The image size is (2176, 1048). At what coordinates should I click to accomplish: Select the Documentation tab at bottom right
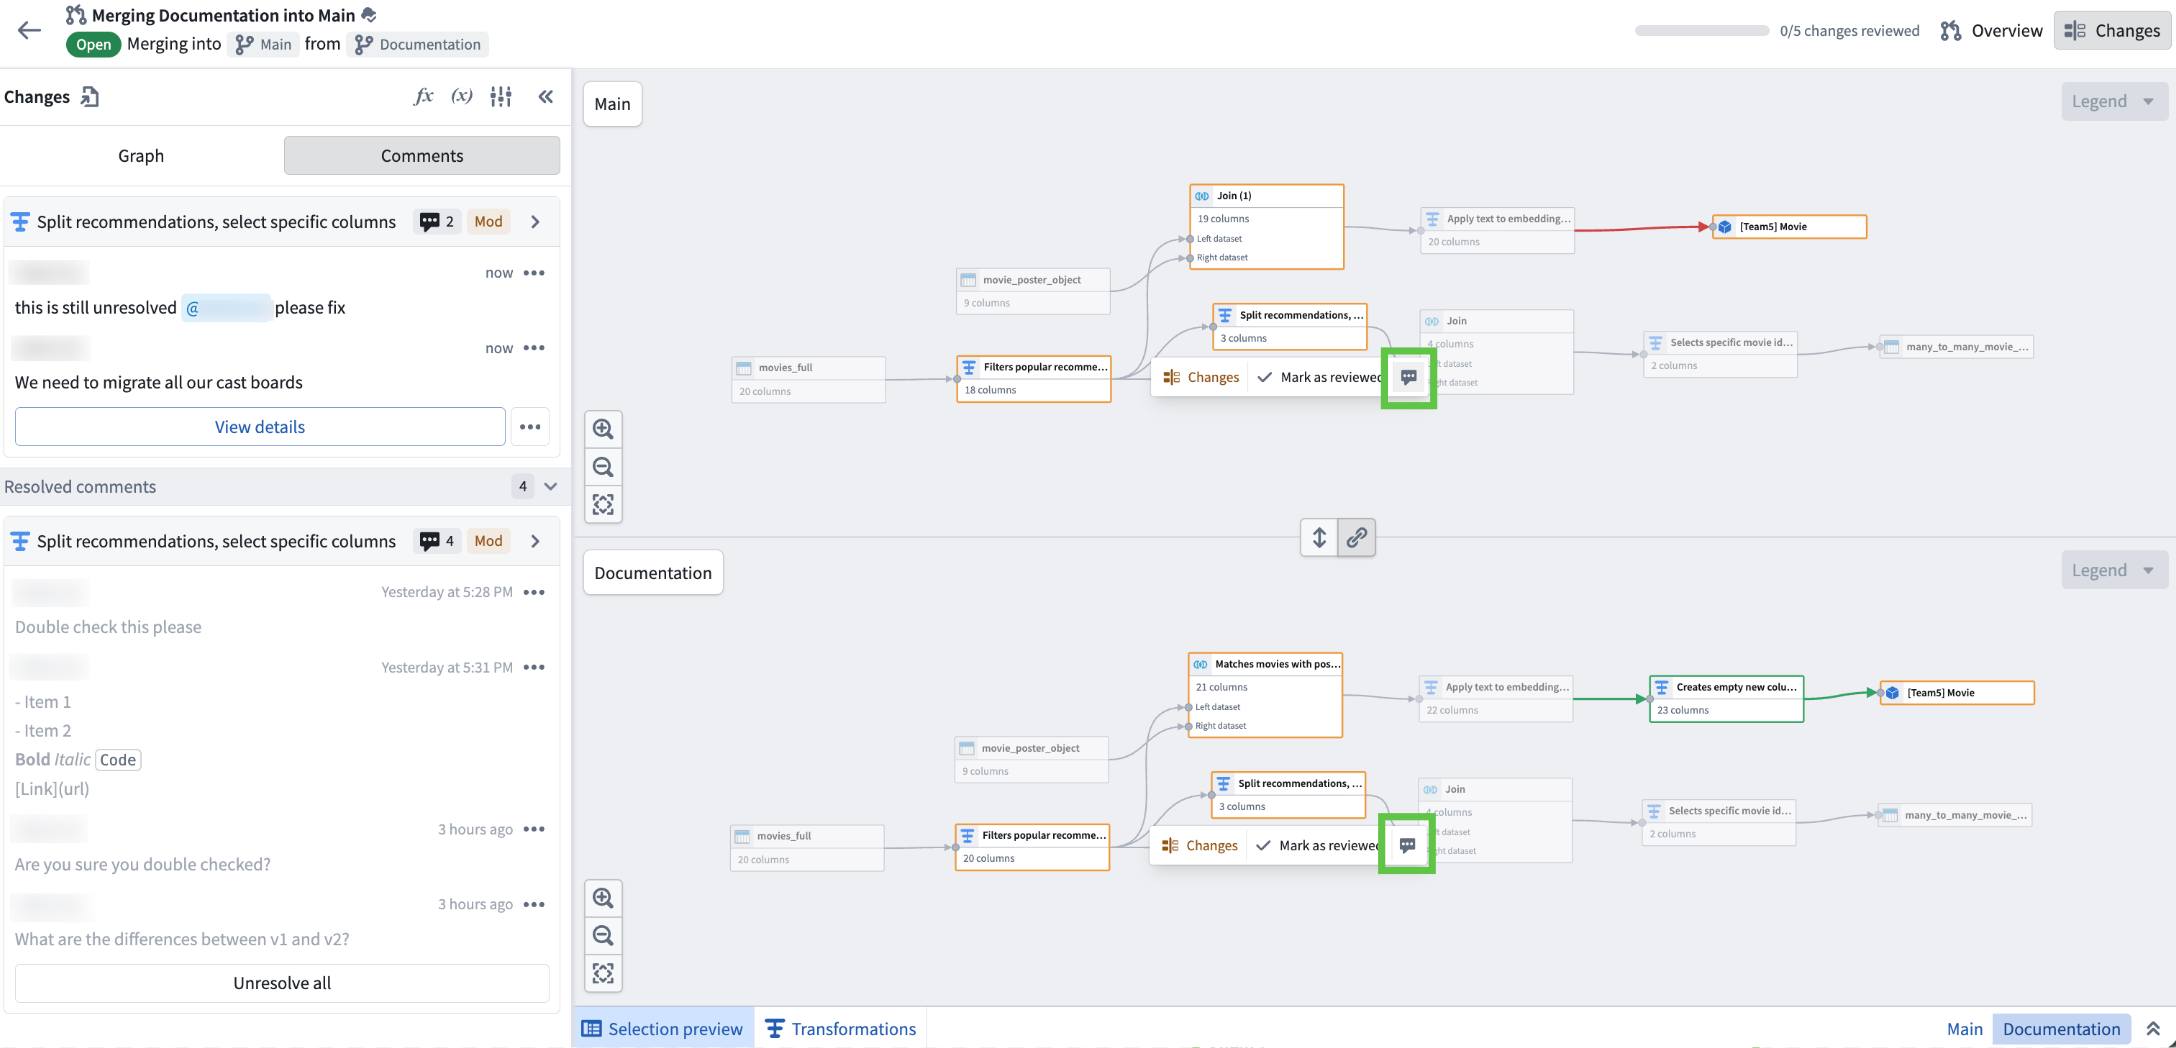pyautogui.click(x=2061, y=1028)
